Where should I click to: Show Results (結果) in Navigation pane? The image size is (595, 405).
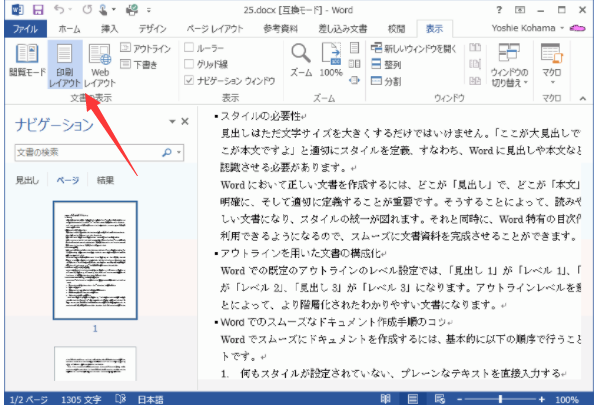click(x=105, y=180)
